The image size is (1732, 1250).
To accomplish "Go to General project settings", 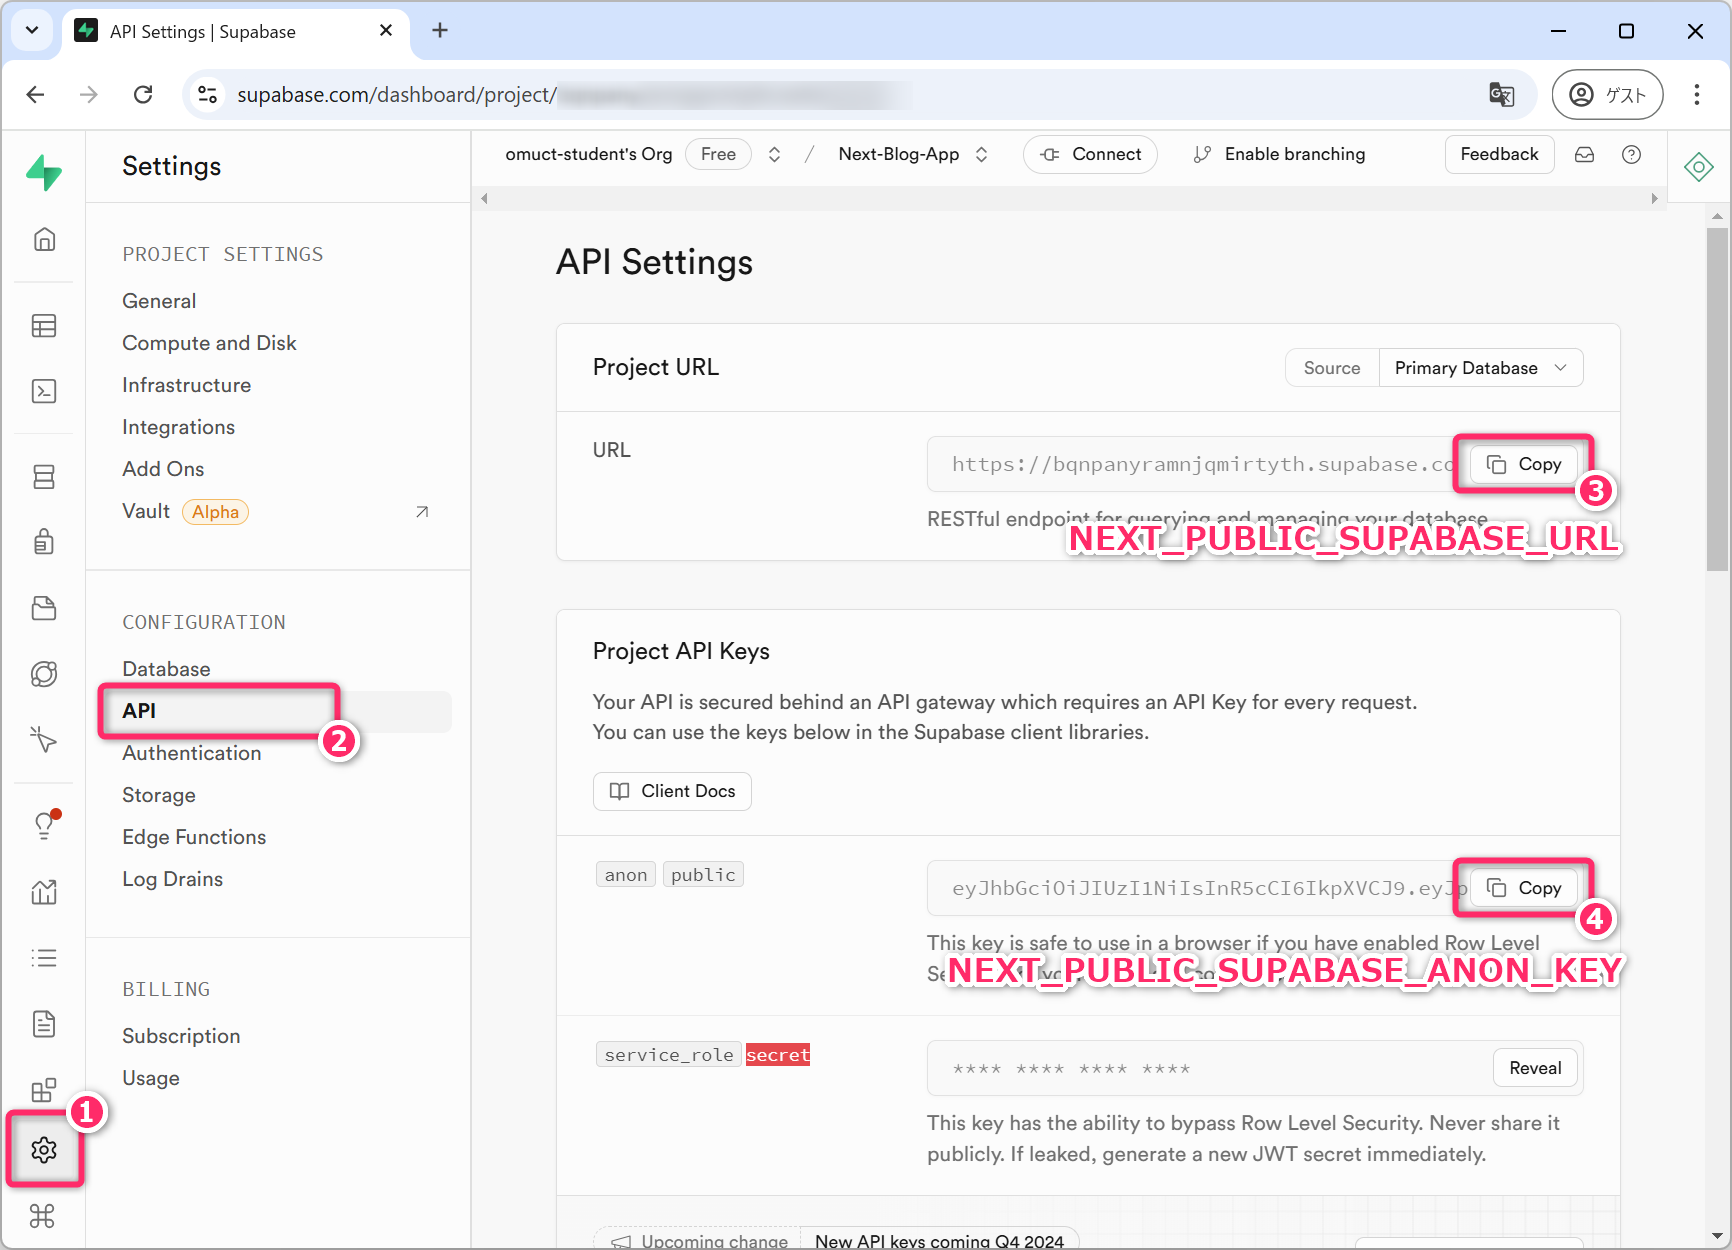I will [159, 301].
